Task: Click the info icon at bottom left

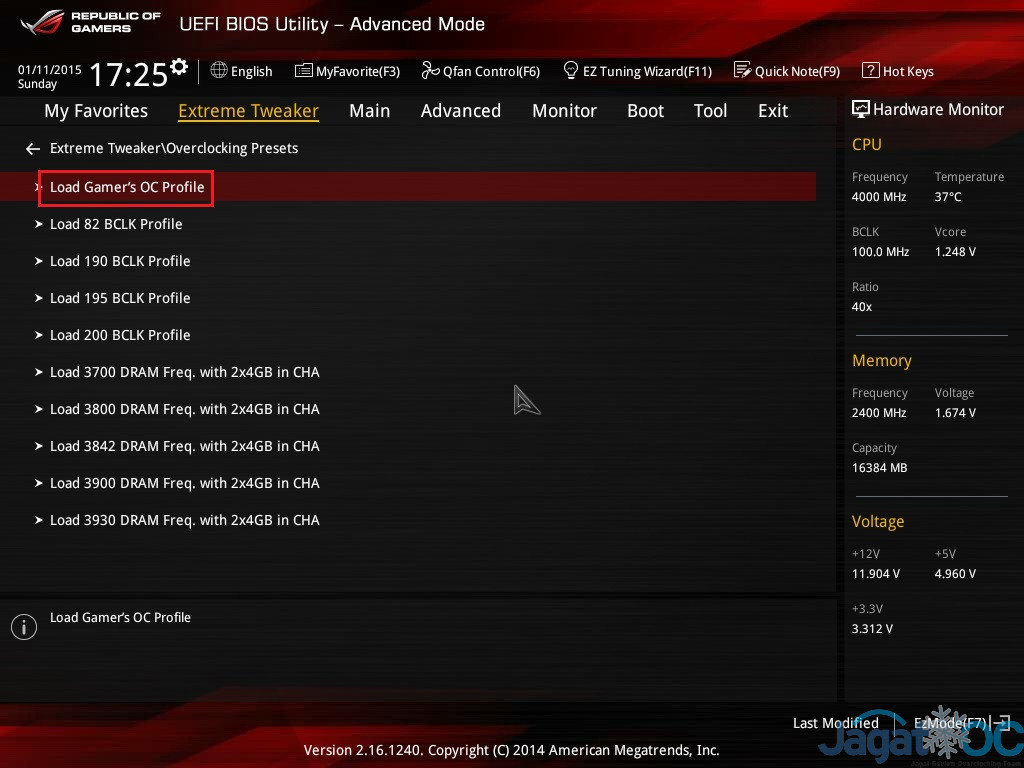Action: click(x=23, y=627)
